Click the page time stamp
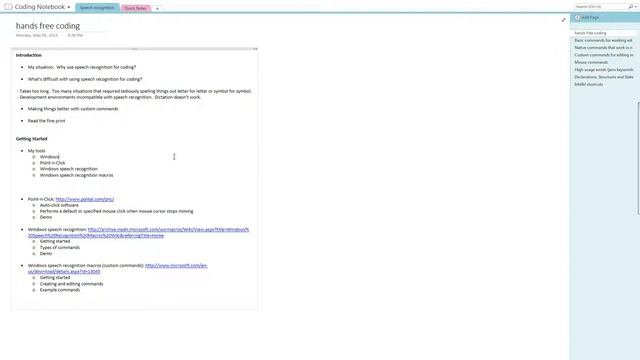 (75, 36)
